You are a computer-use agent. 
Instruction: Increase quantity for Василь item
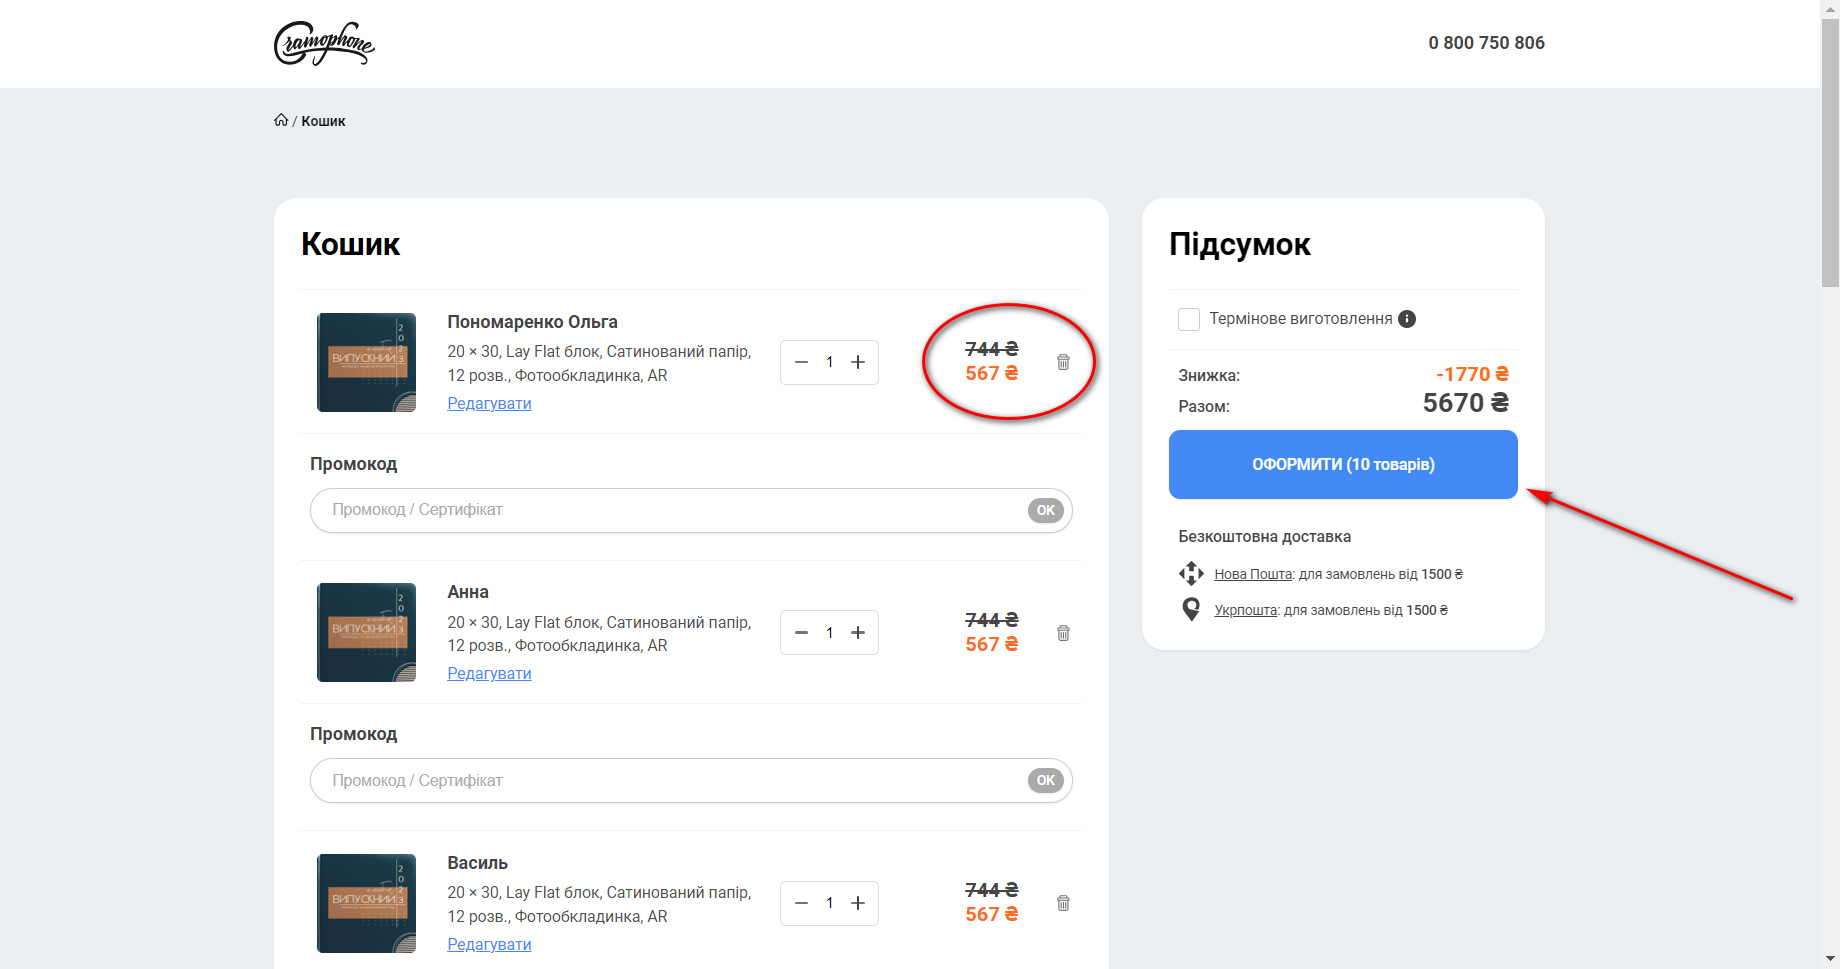858,903
